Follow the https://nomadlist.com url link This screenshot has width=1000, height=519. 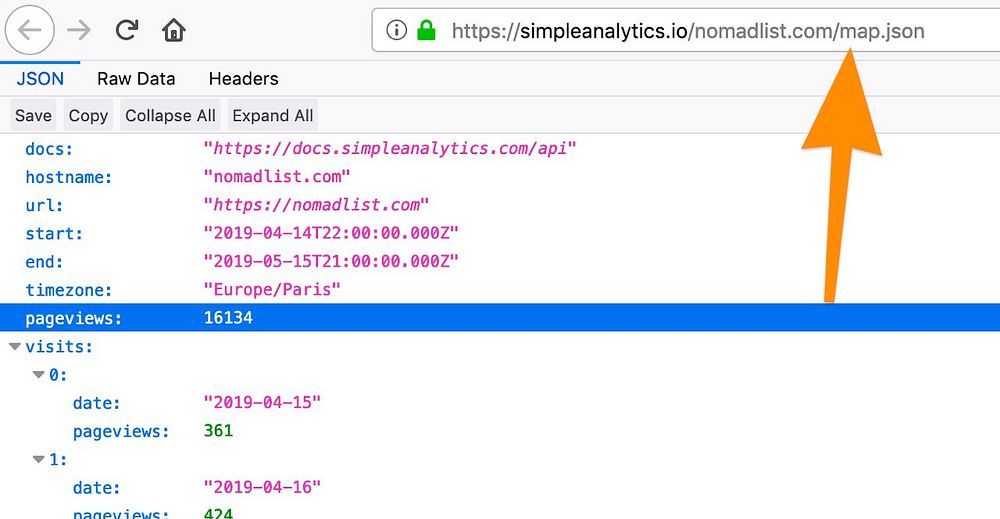tap(316, 205)
